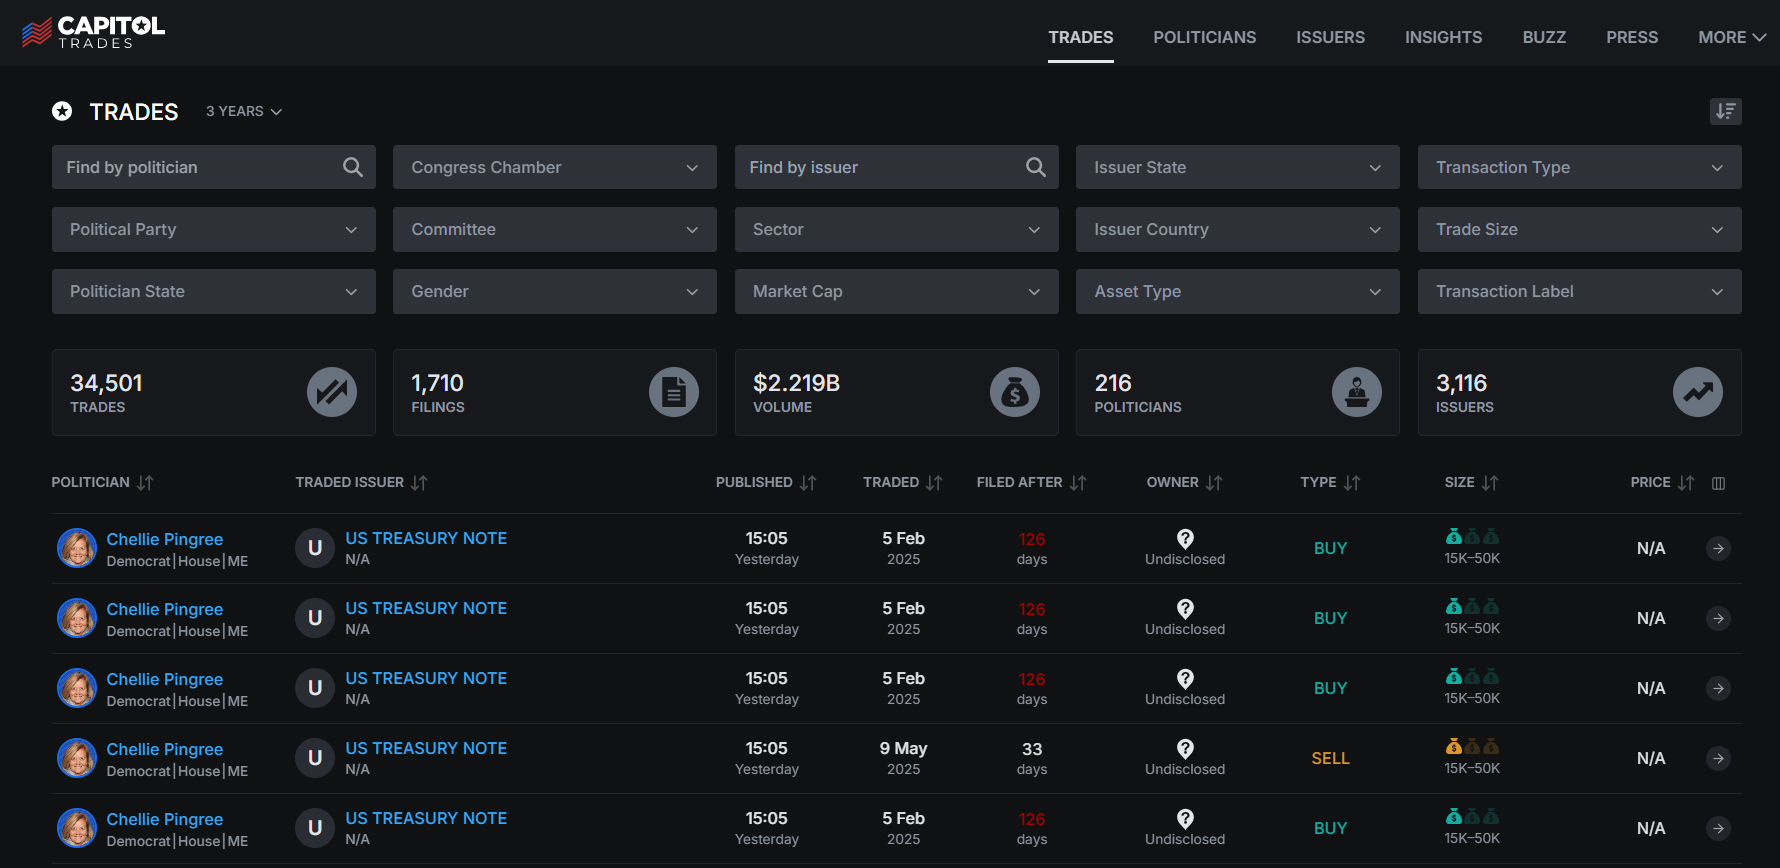Expand the Market Cap filter
This screenshot has width=1780, height=868.
[897, 291]
